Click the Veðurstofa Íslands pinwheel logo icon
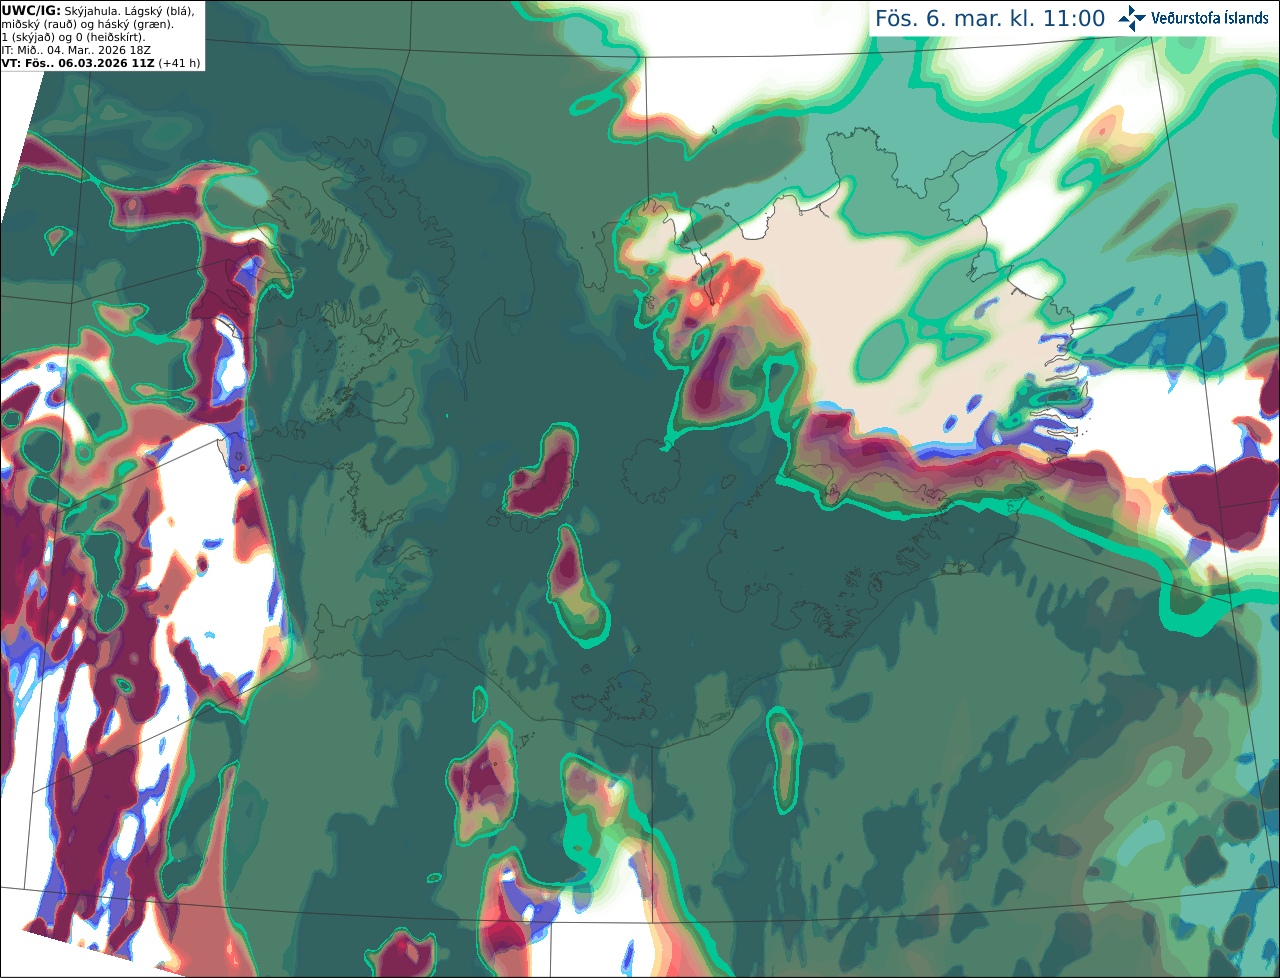Viewport: 1280px width, 978px height. pyautogui.click(x=1132, y=18)
